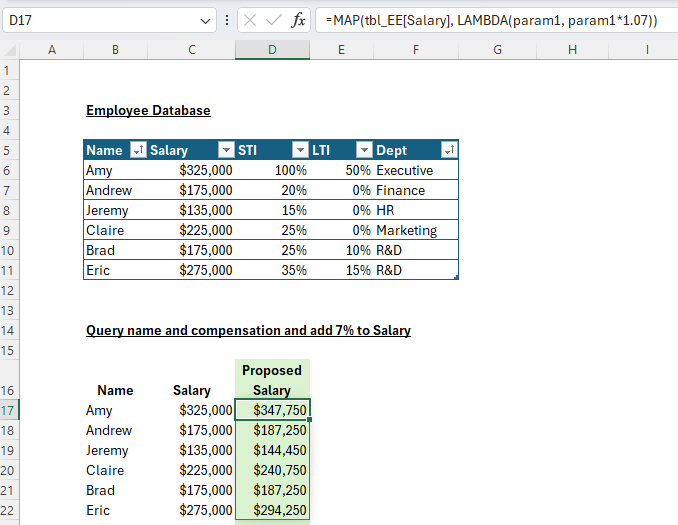The image size is (678, 525).
Task: Click the fill handle of cell D17
Action: pos(310,419)
